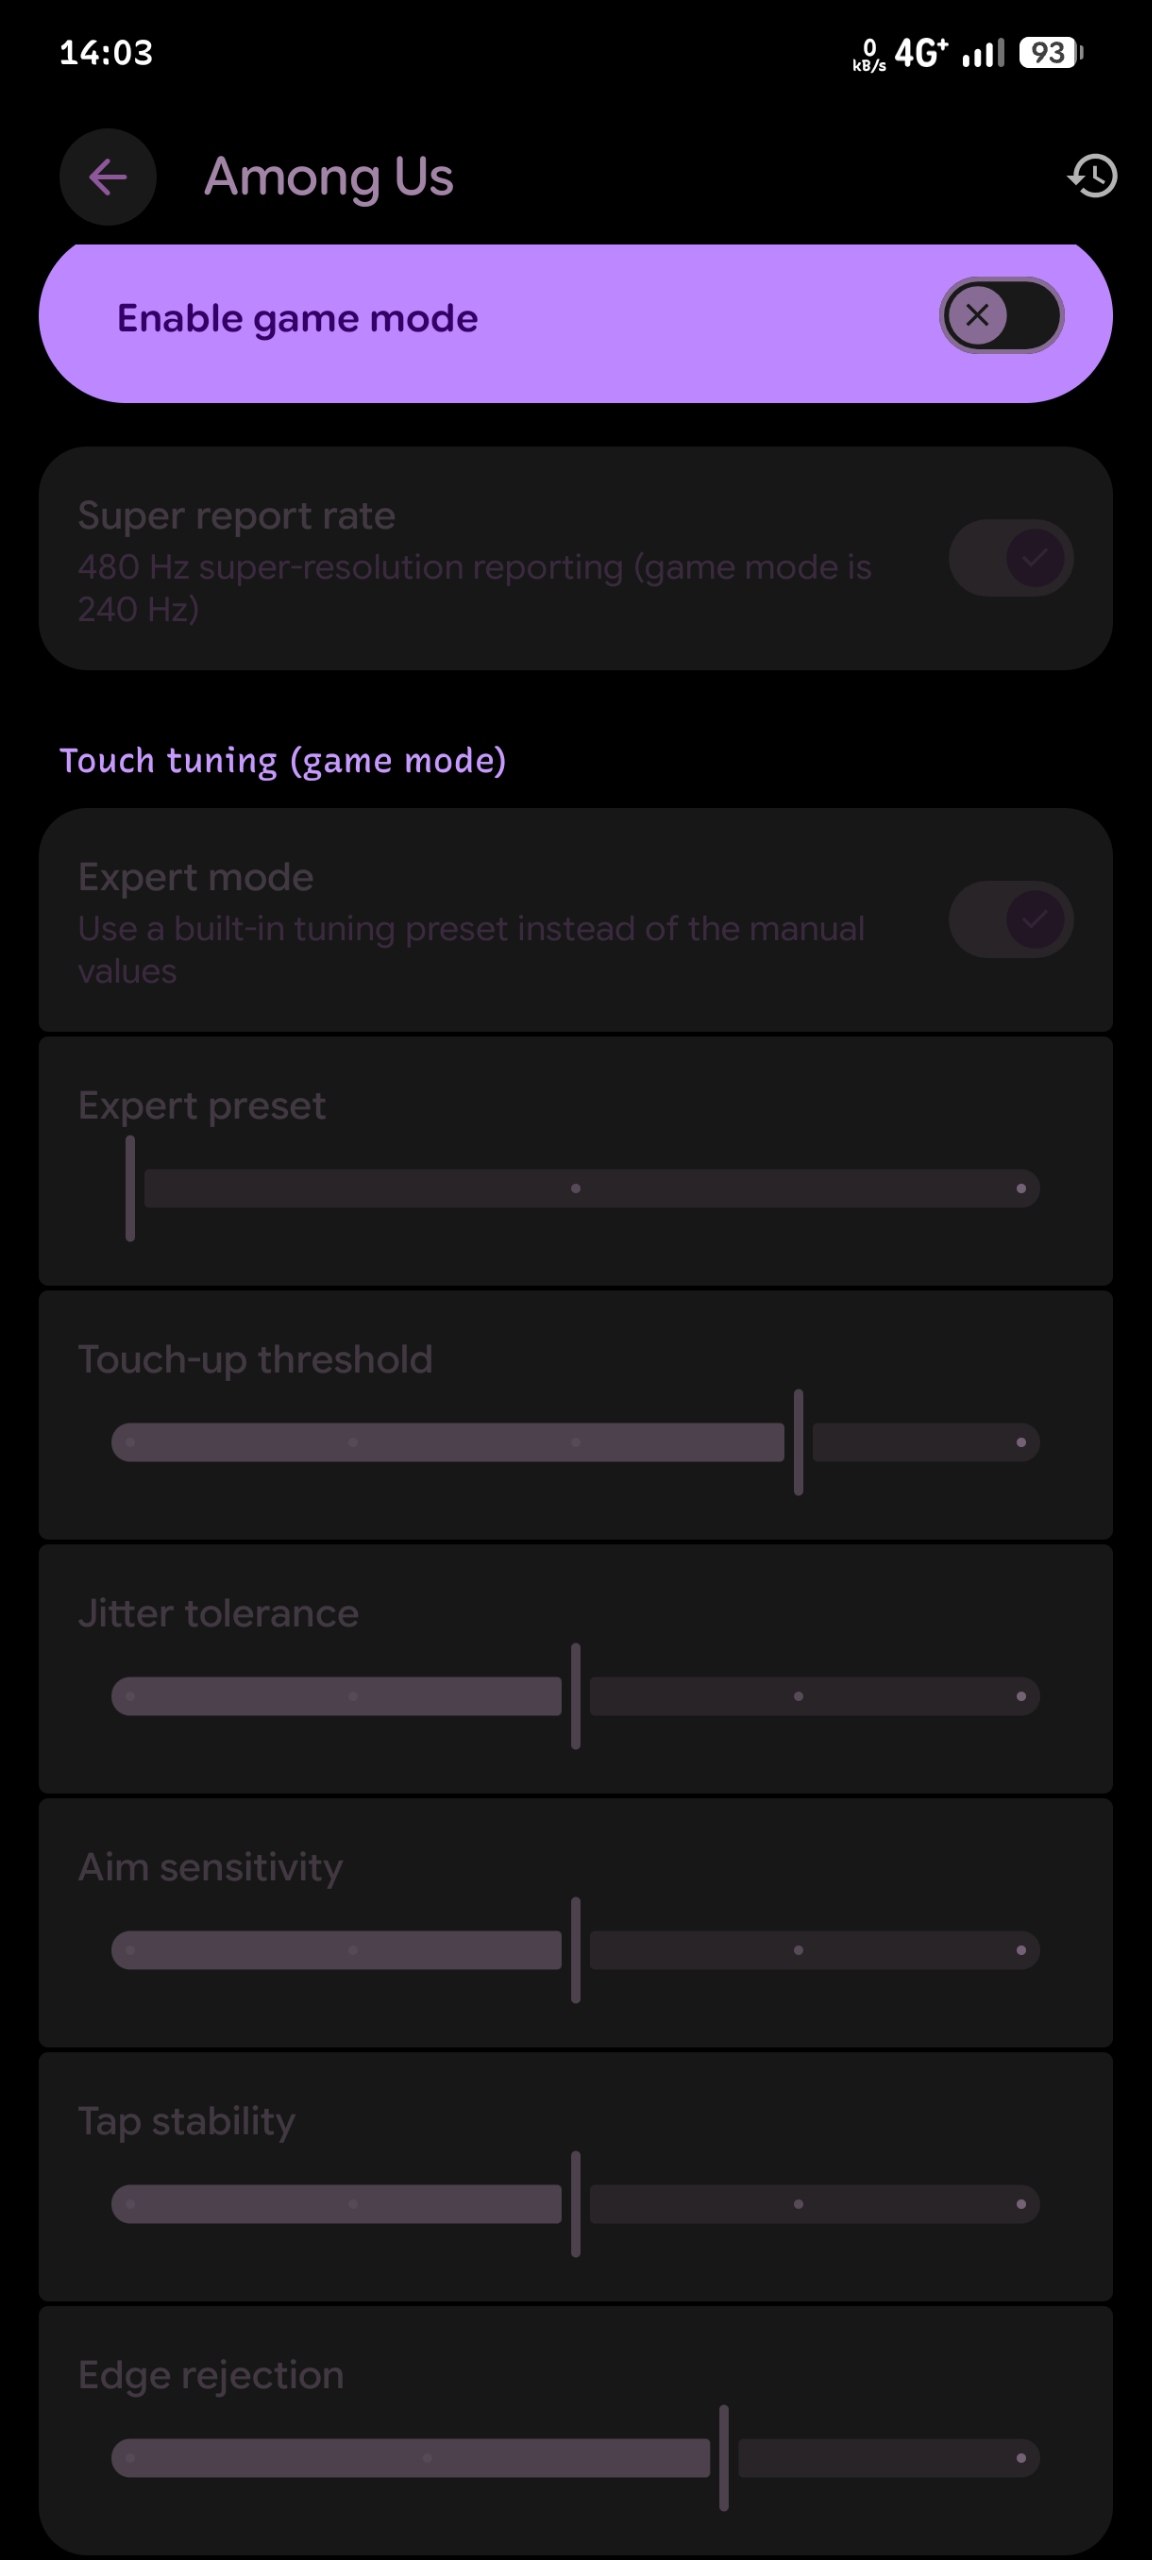Click the Jitter tolerance slider handle
This screenshot has height=2560, width=1152.
point(576,1696)
